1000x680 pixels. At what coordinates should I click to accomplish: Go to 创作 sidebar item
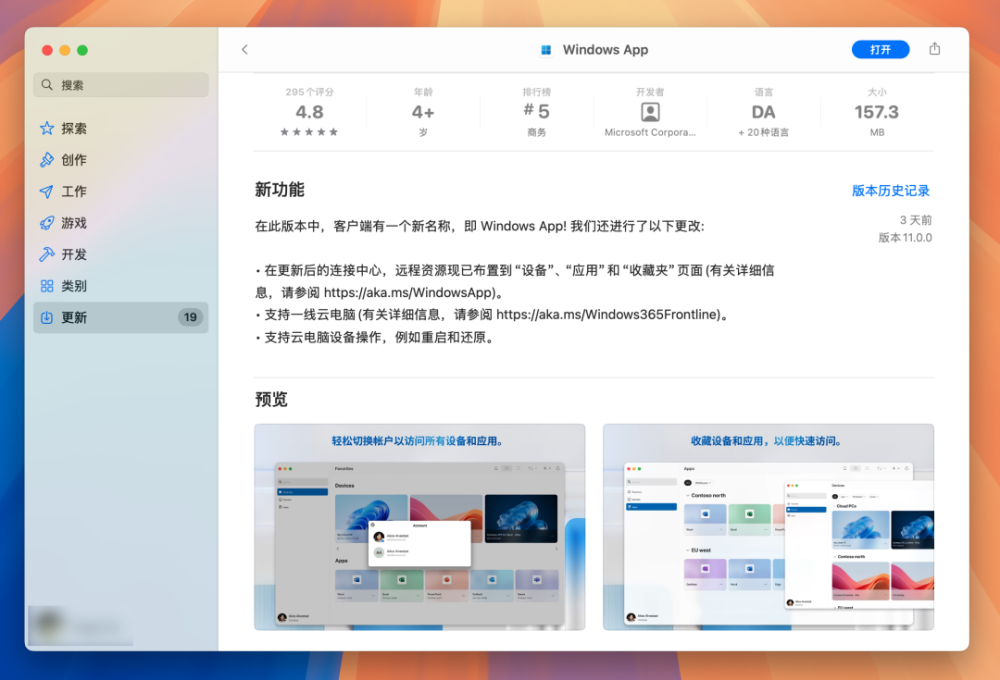click(x=121, y=160)
